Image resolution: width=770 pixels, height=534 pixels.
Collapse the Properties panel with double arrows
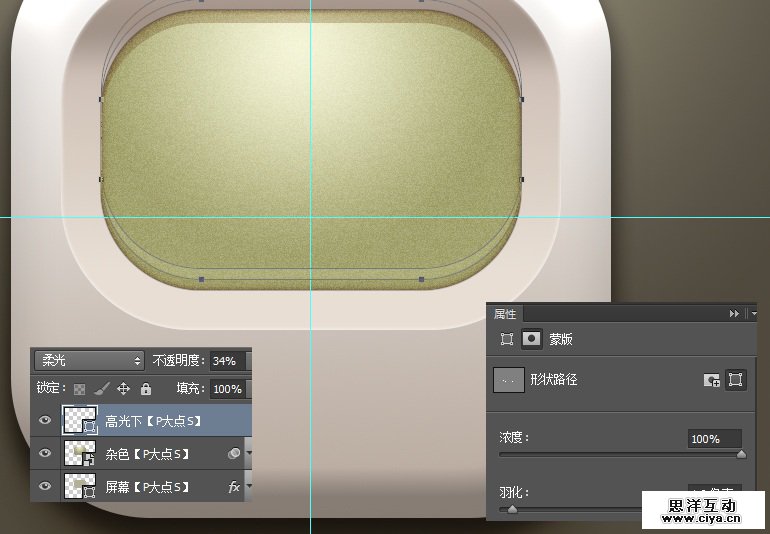(735, 313)
